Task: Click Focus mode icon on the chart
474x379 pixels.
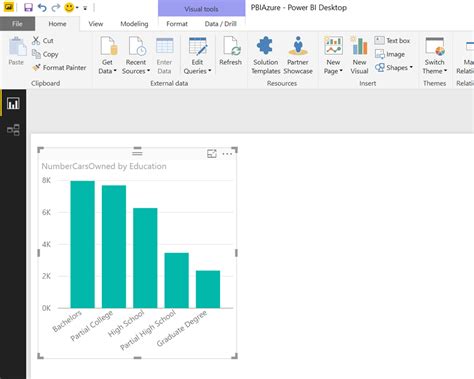Action: pyautogui.click(x=212, y=154)
